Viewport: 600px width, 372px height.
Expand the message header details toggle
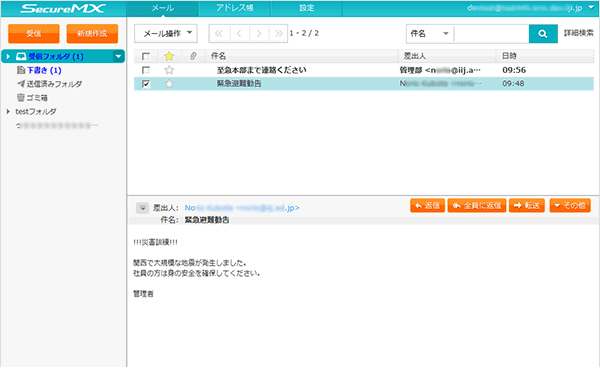coord(142,208)
